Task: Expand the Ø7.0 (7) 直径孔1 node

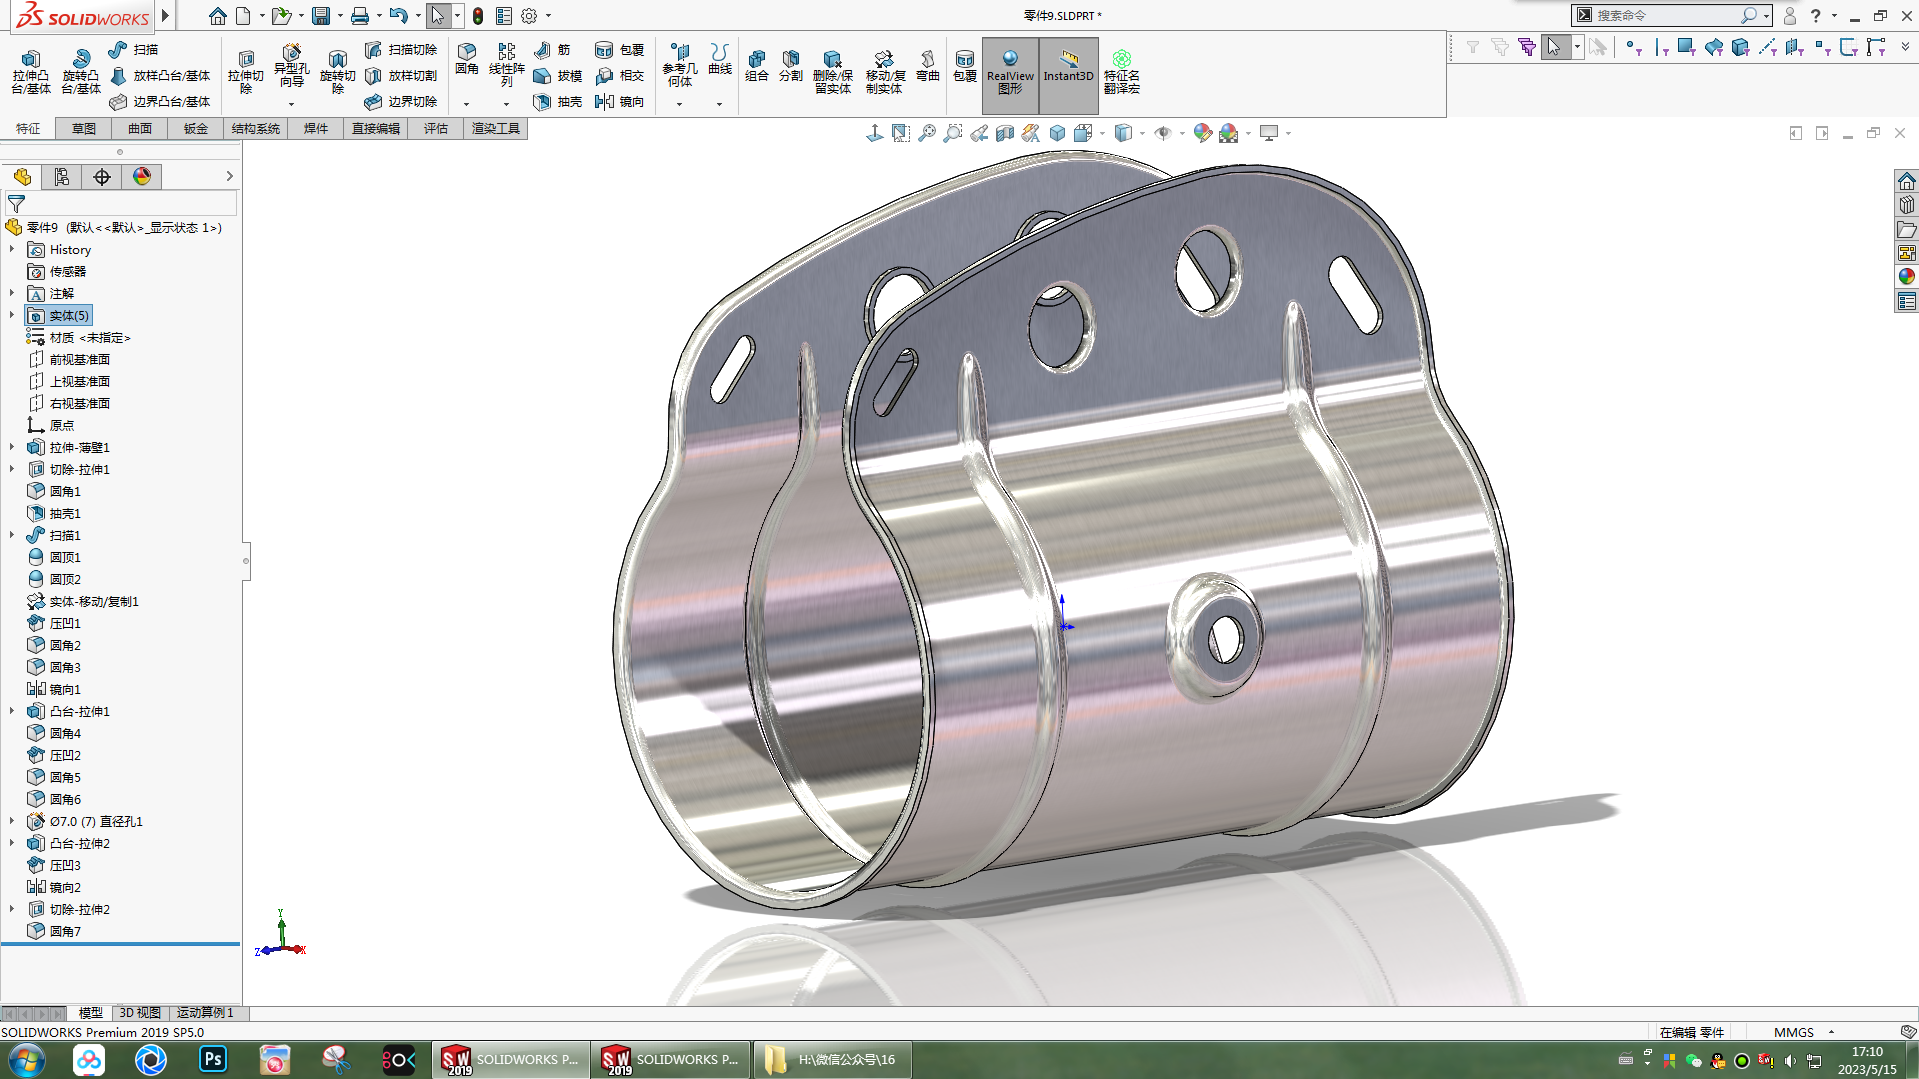Action: pyautogui.click(x=12, y=821)
